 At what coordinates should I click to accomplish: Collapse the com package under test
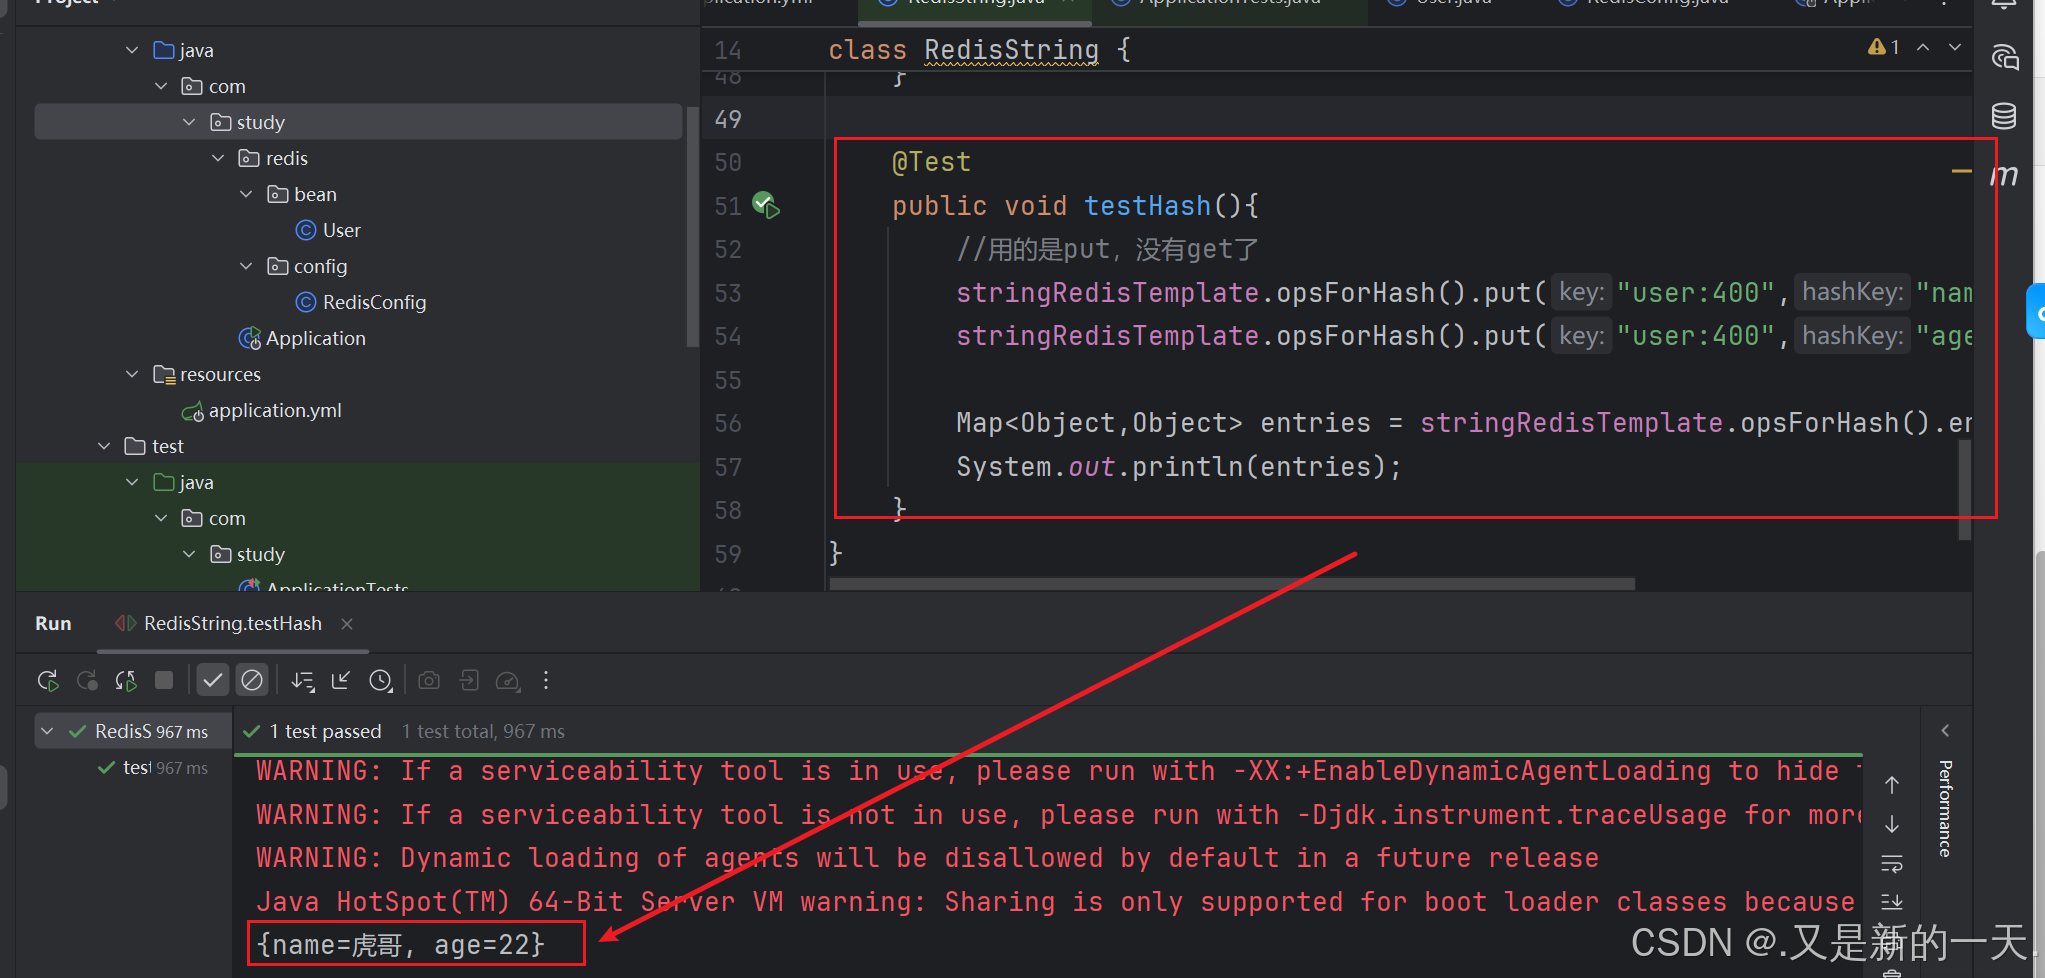161,518
